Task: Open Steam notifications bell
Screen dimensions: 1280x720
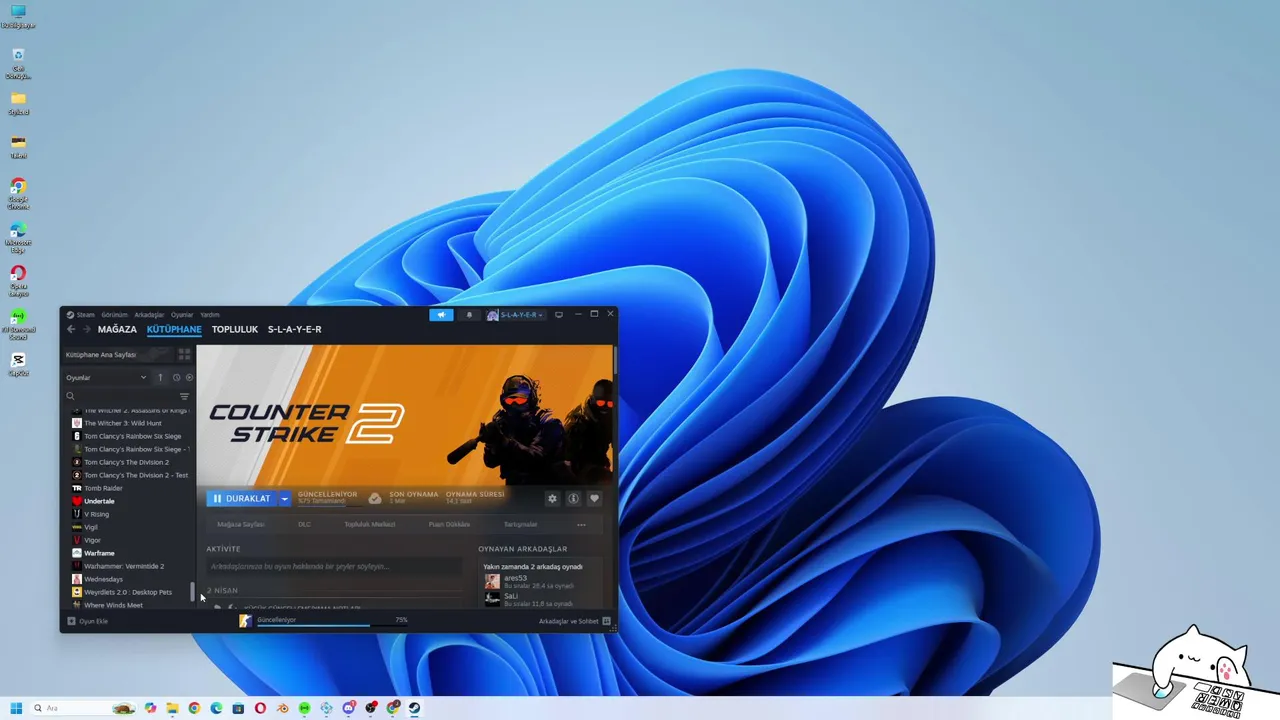Action: (469, 315)
